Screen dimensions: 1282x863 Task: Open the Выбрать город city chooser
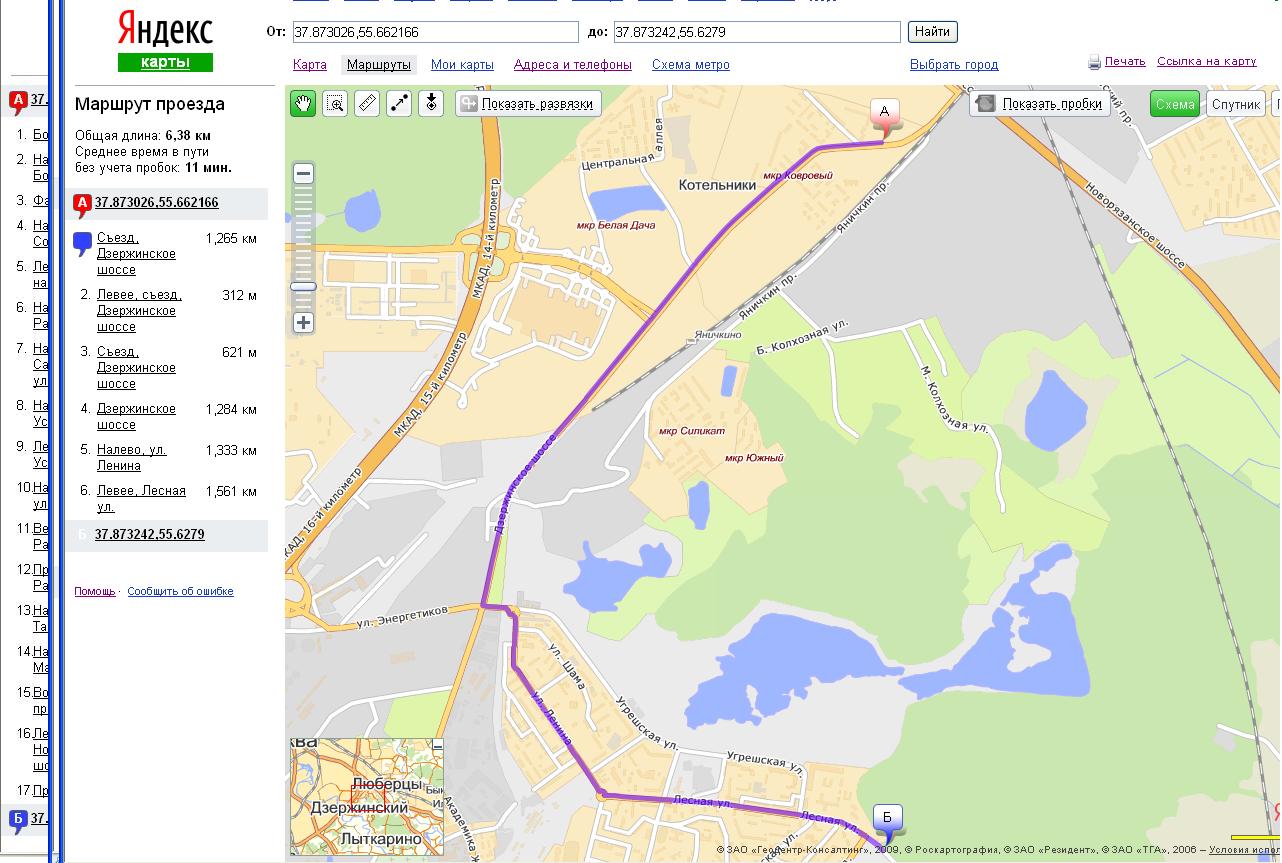coord(953,65)
